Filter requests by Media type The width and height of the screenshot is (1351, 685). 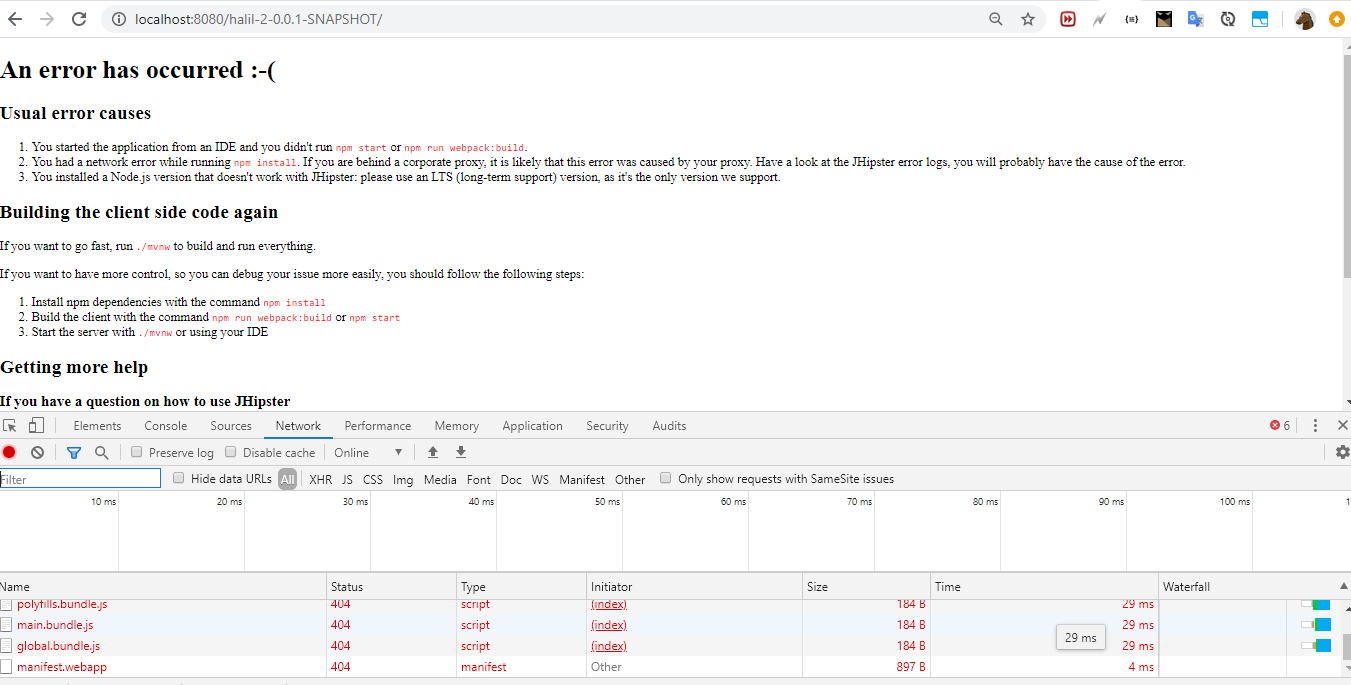point(440,479)
